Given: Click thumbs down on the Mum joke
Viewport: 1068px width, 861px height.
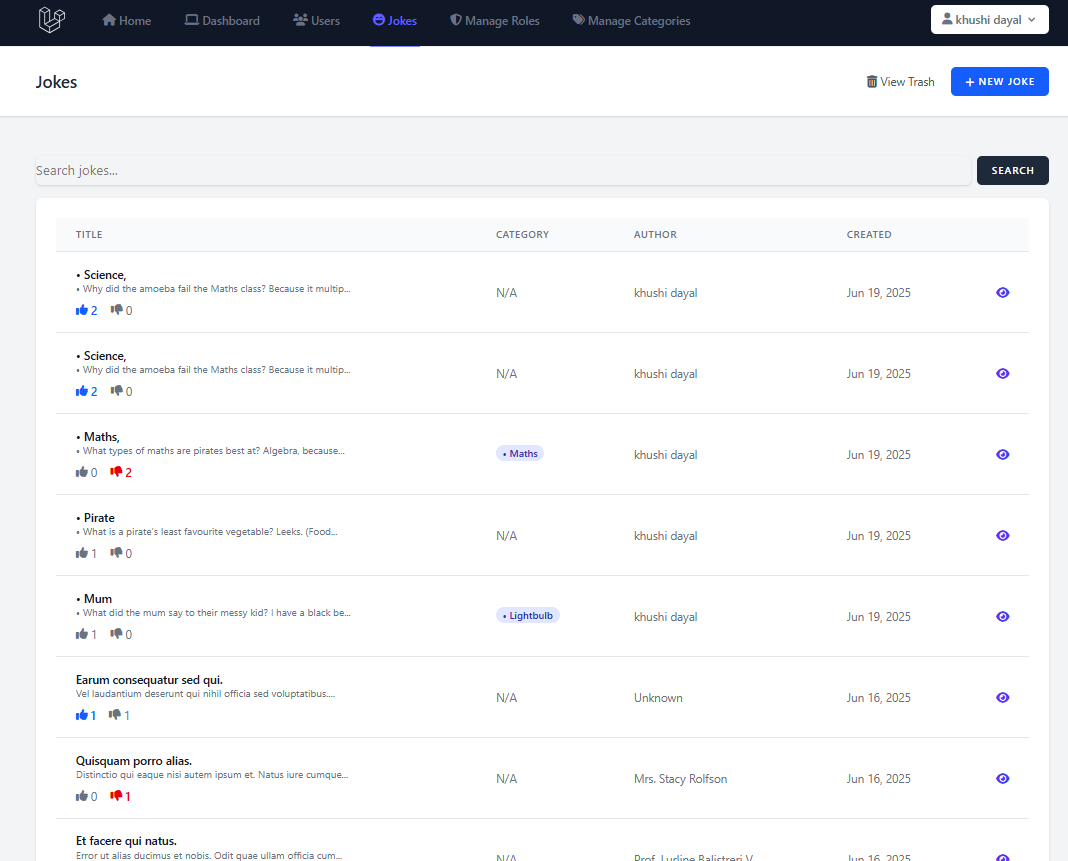Looking at the screenshot, I should pos(116,634).
